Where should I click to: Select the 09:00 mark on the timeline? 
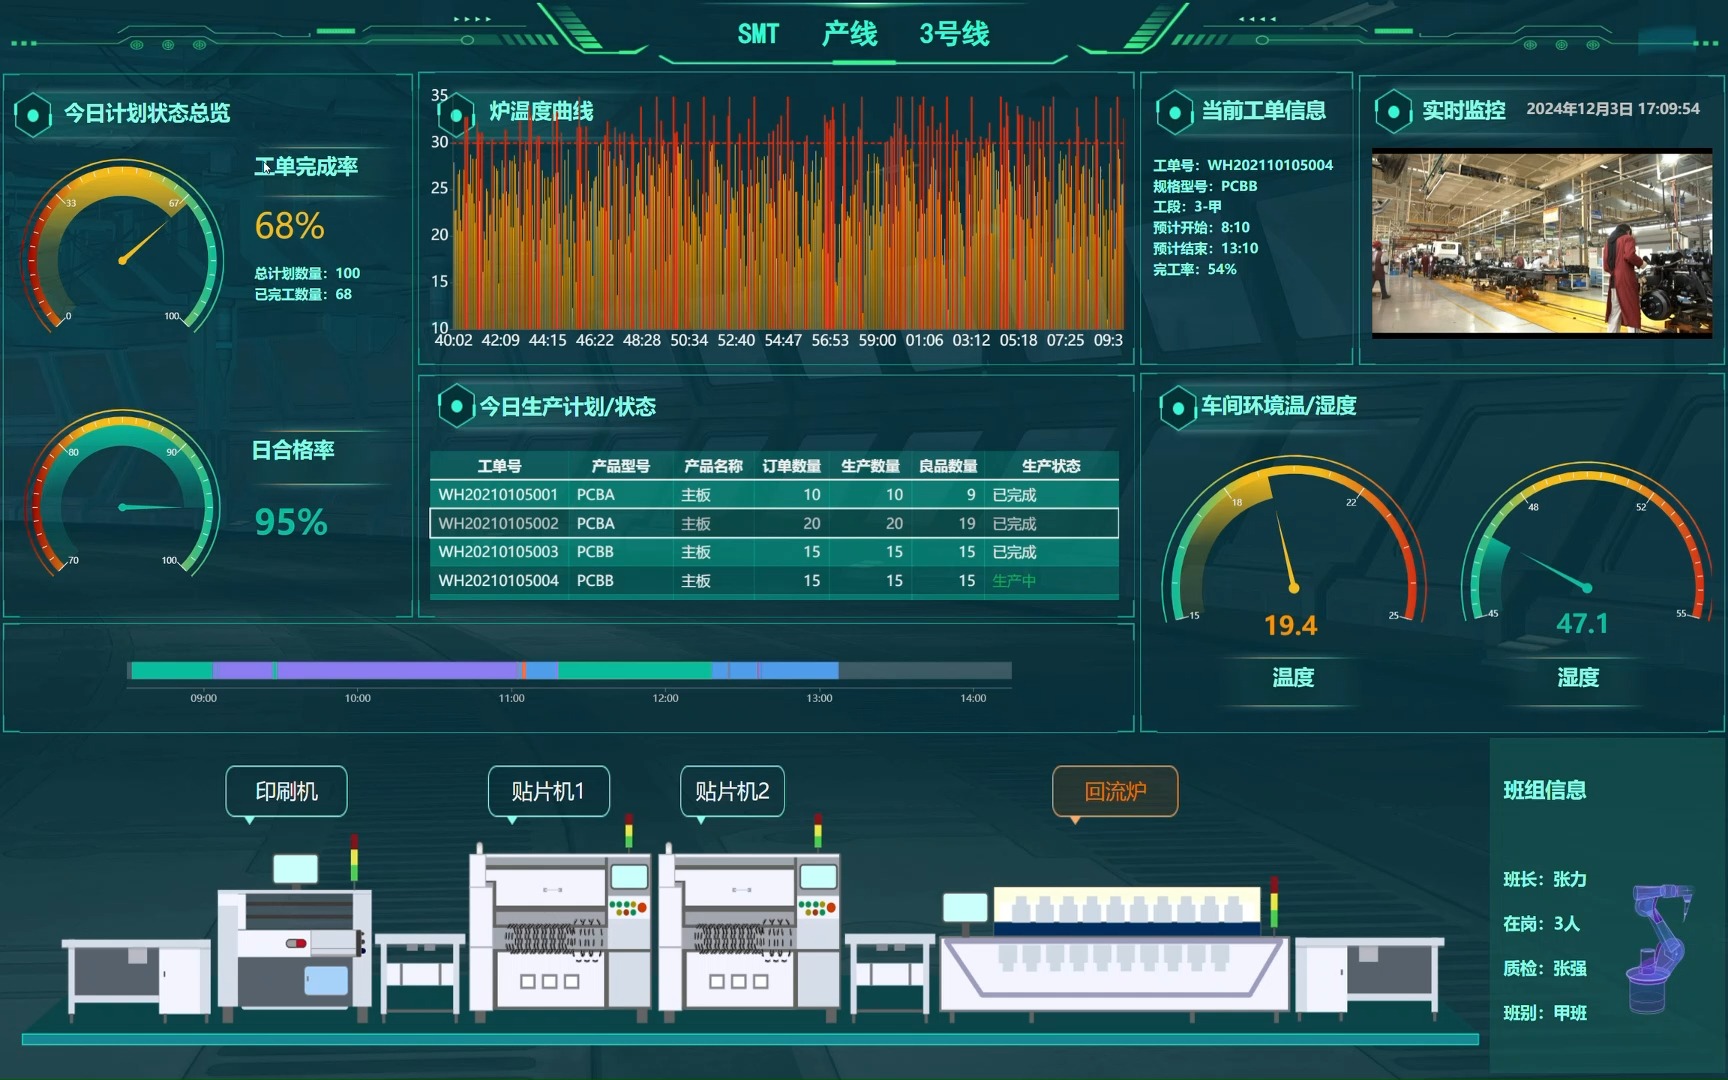pyautogui.click(x=203, y=698)
